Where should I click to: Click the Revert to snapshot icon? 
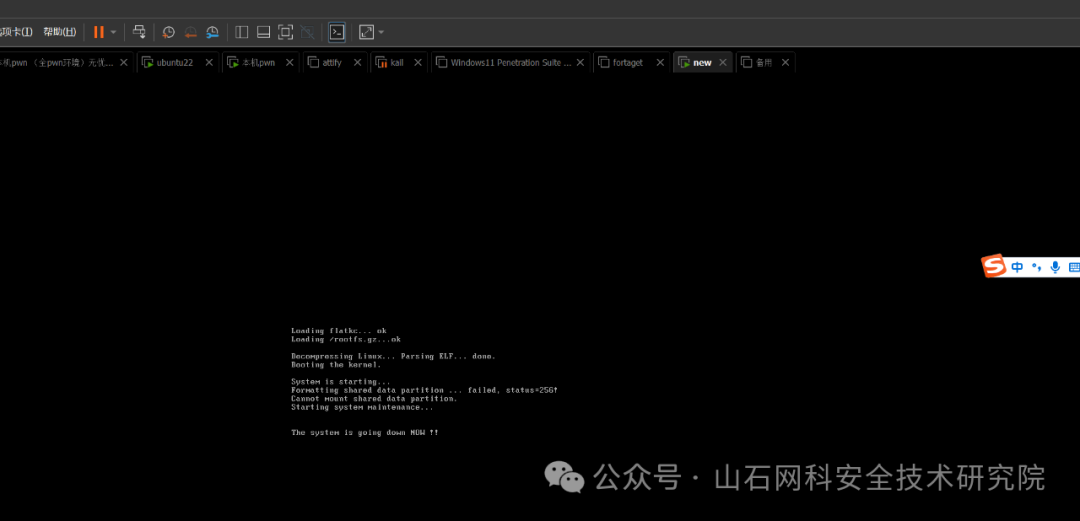(191, 32)
